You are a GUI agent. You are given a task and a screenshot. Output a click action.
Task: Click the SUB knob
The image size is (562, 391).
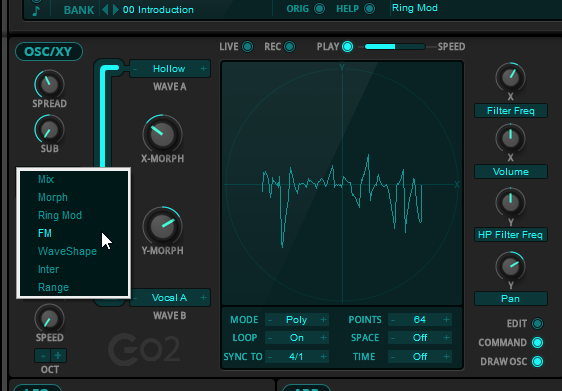[49, 129]
